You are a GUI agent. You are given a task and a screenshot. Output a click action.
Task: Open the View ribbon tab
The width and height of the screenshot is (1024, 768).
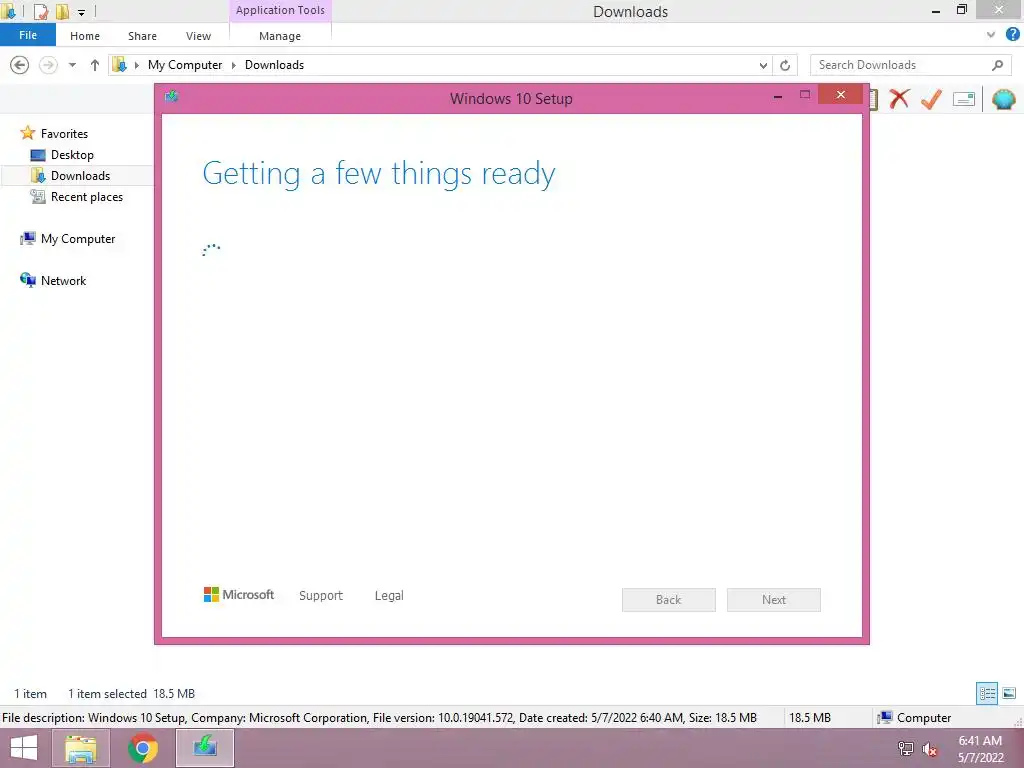(199, 36)
